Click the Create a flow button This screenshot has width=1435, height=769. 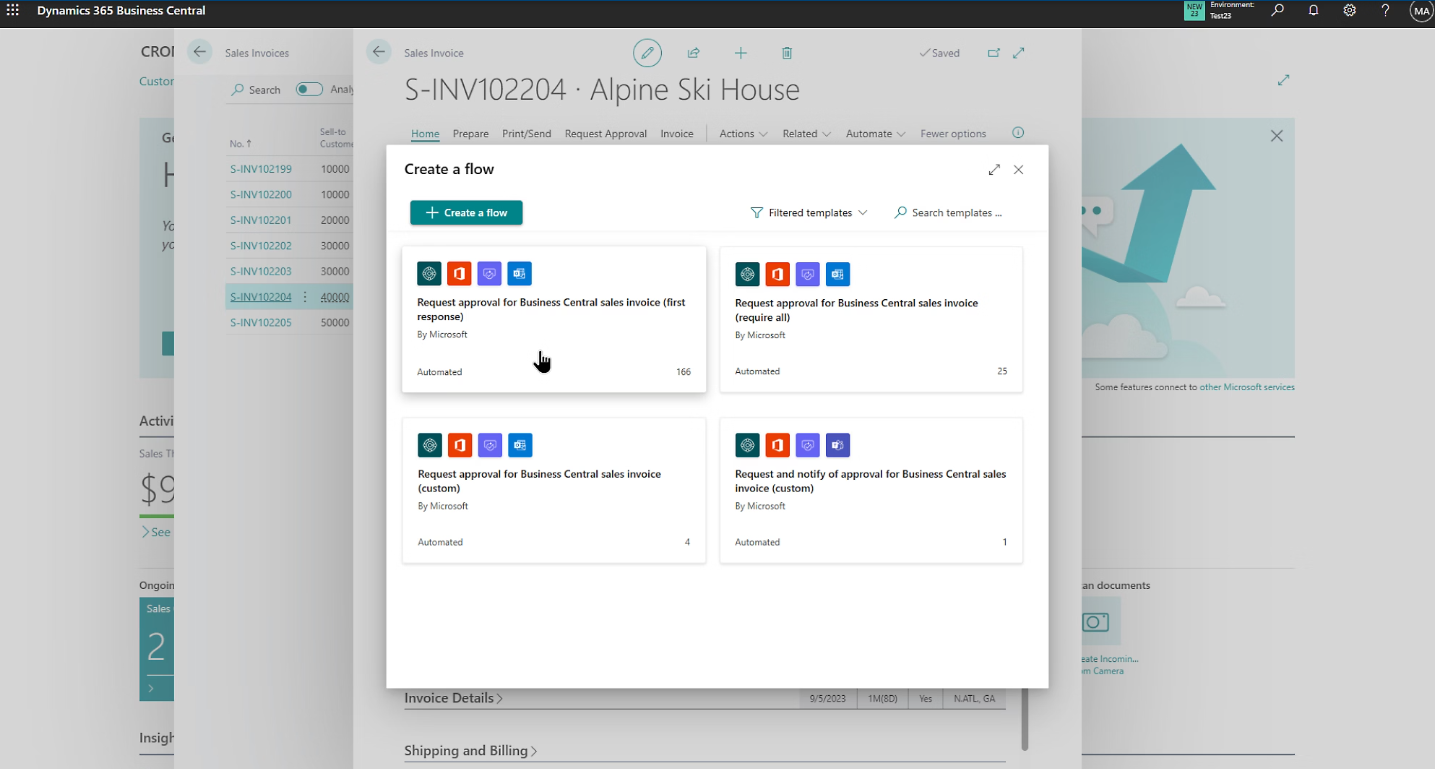[466, 213]
